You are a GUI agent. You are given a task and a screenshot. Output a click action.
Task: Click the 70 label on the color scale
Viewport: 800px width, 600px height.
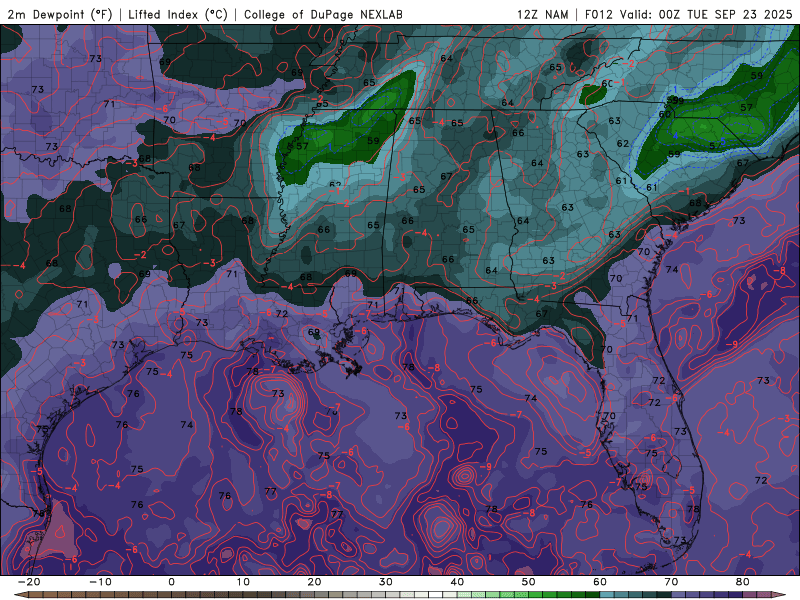coord(671,582)
